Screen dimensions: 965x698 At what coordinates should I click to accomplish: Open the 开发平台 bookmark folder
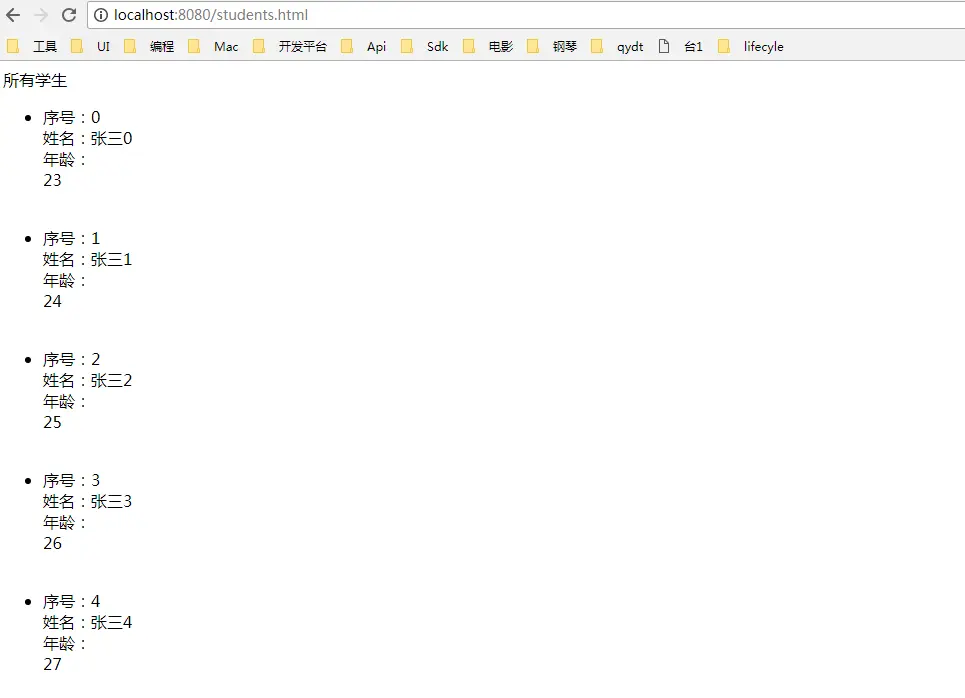coord(290,46)
